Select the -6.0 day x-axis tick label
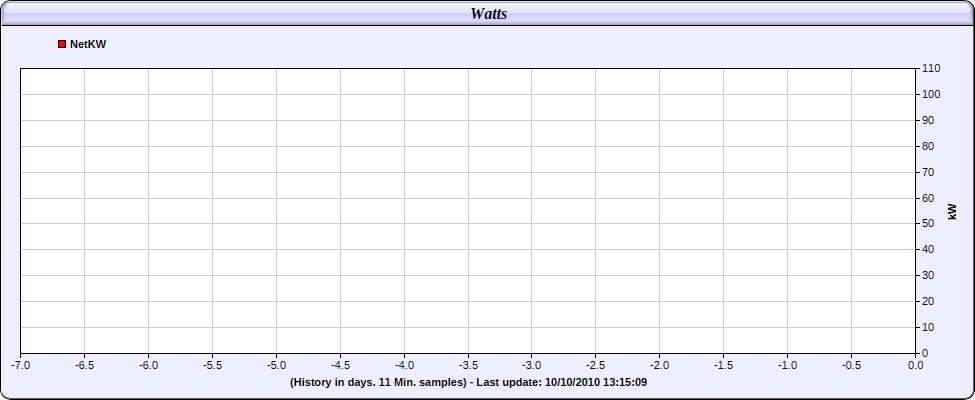Screen dimensions: 975x400 tap(148, 365)
